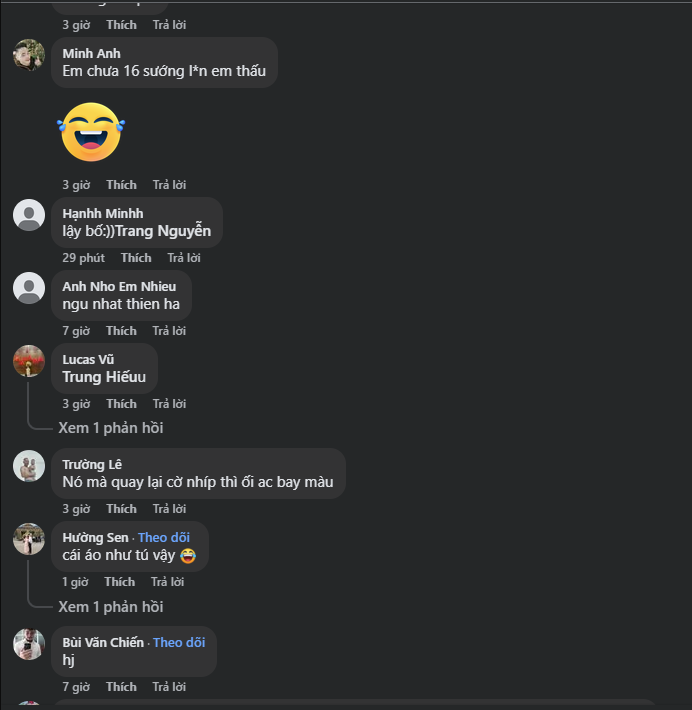692x710 pixels.
Task: Click Hường Sen's profile picture
Action: pyautogui.click(x=29, y=539)
